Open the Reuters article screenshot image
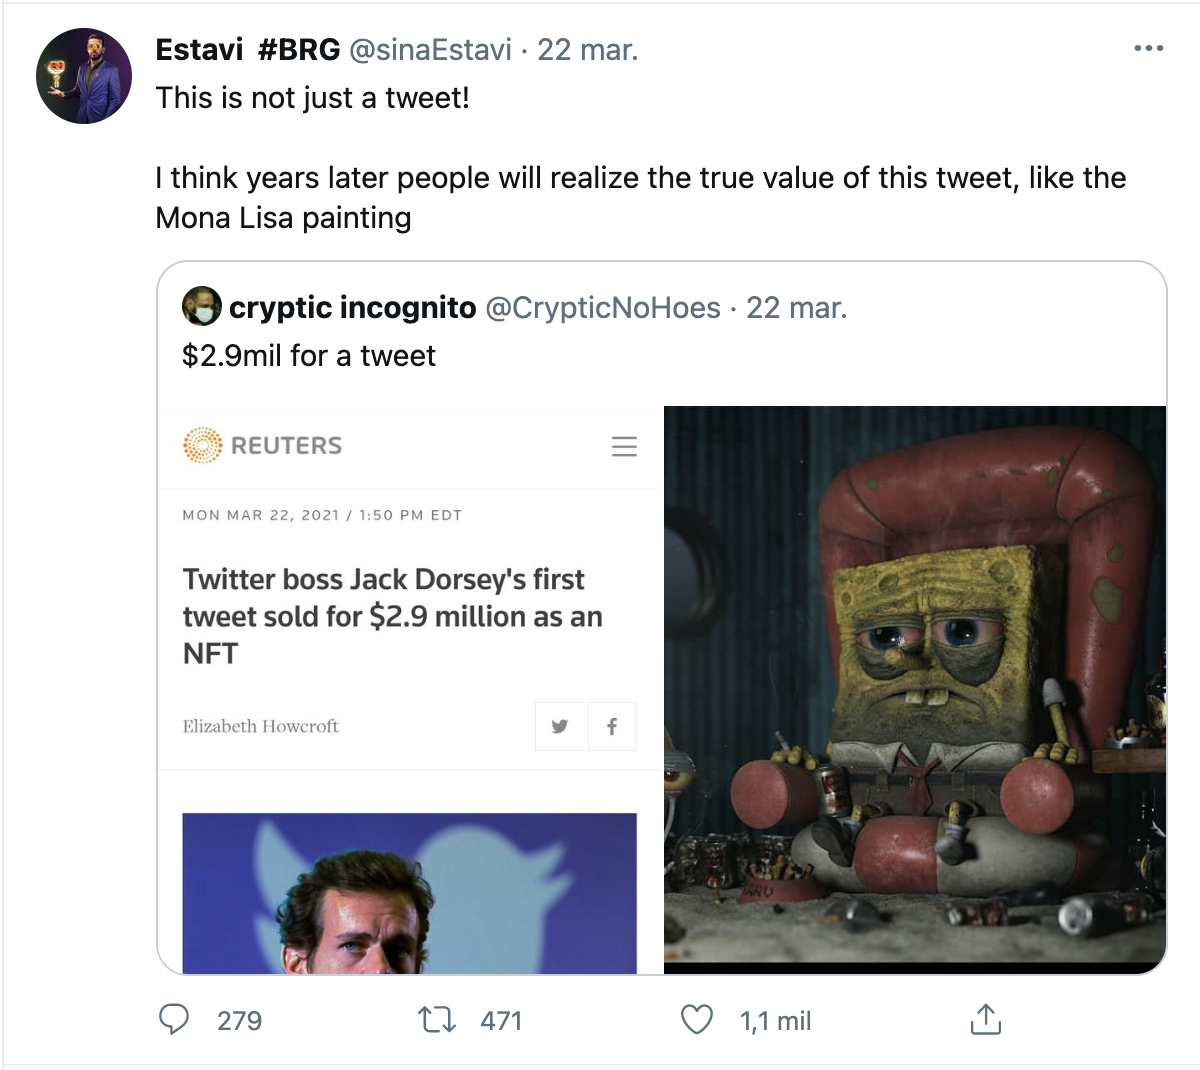The image size is (1200, 1070). pyautogui.click(x=410, y=690)
